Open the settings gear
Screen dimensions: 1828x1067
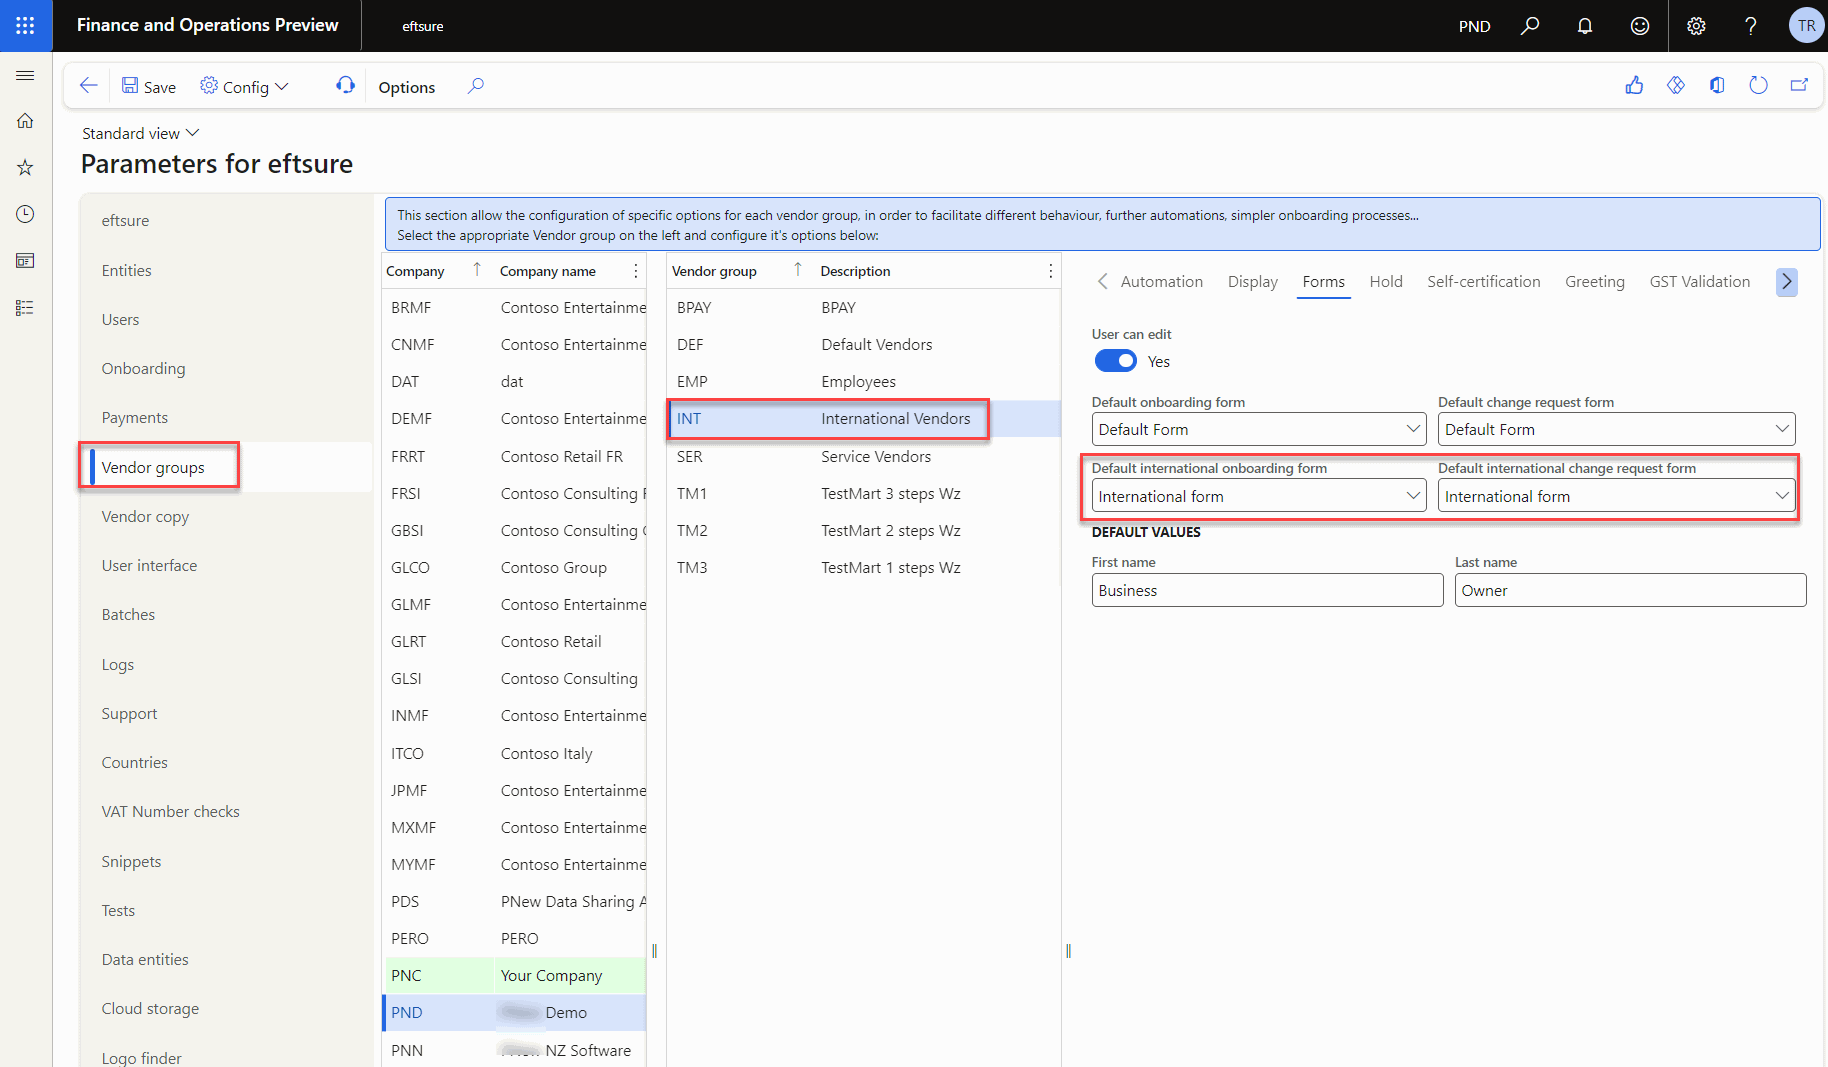(1696, 26)
